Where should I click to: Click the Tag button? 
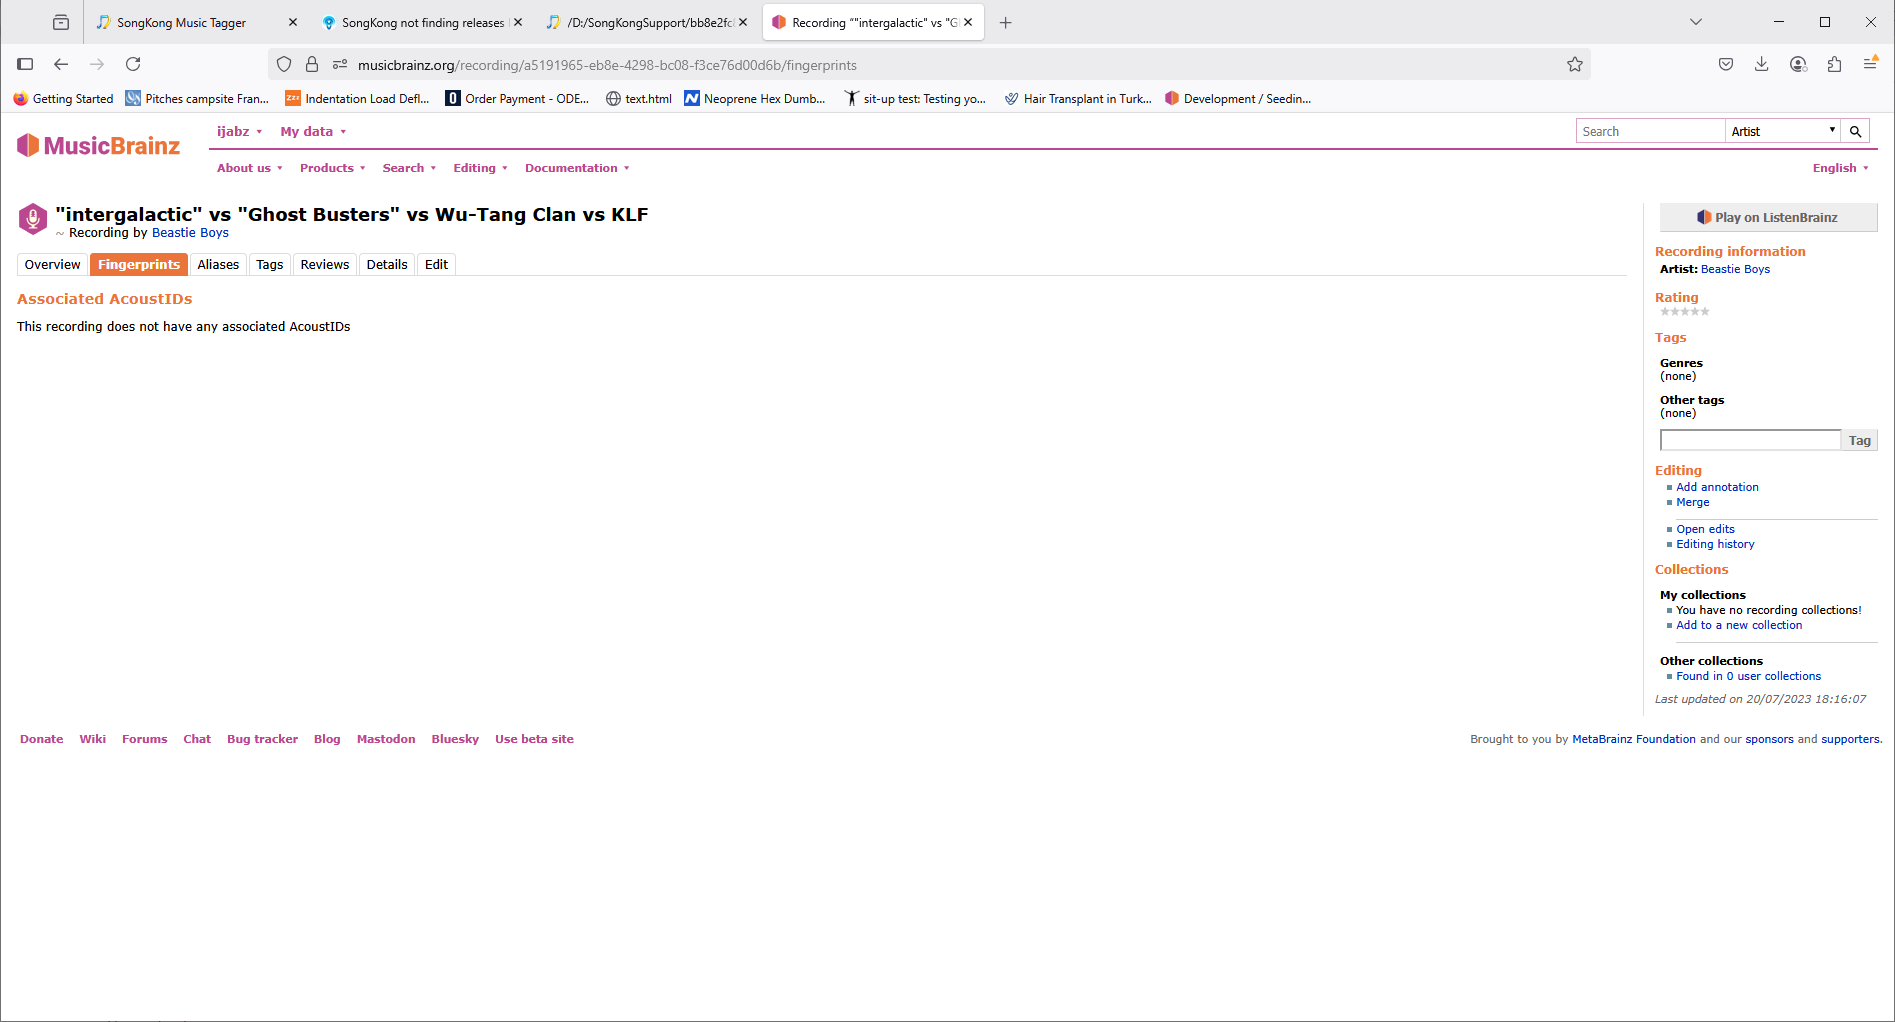tap(1859, 440)
